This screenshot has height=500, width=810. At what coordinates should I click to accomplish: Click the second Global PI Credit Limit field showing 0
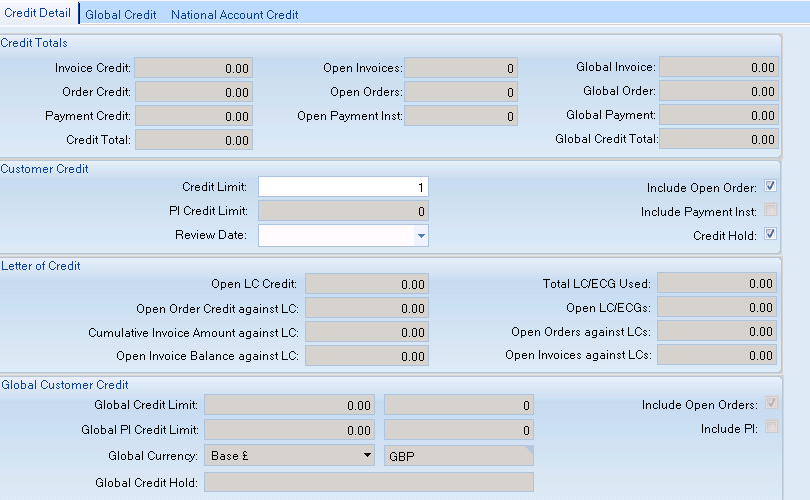(x=459, y=430)
